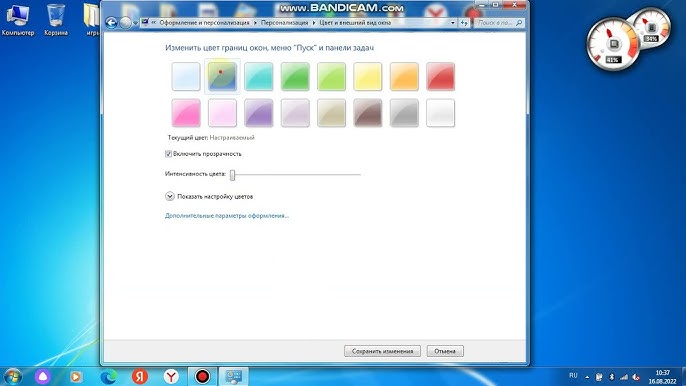This screenshot has width=686, height=386.
Task: Switch to the Bandicam recorder taskbar icon
Action: tap(202, 376)
